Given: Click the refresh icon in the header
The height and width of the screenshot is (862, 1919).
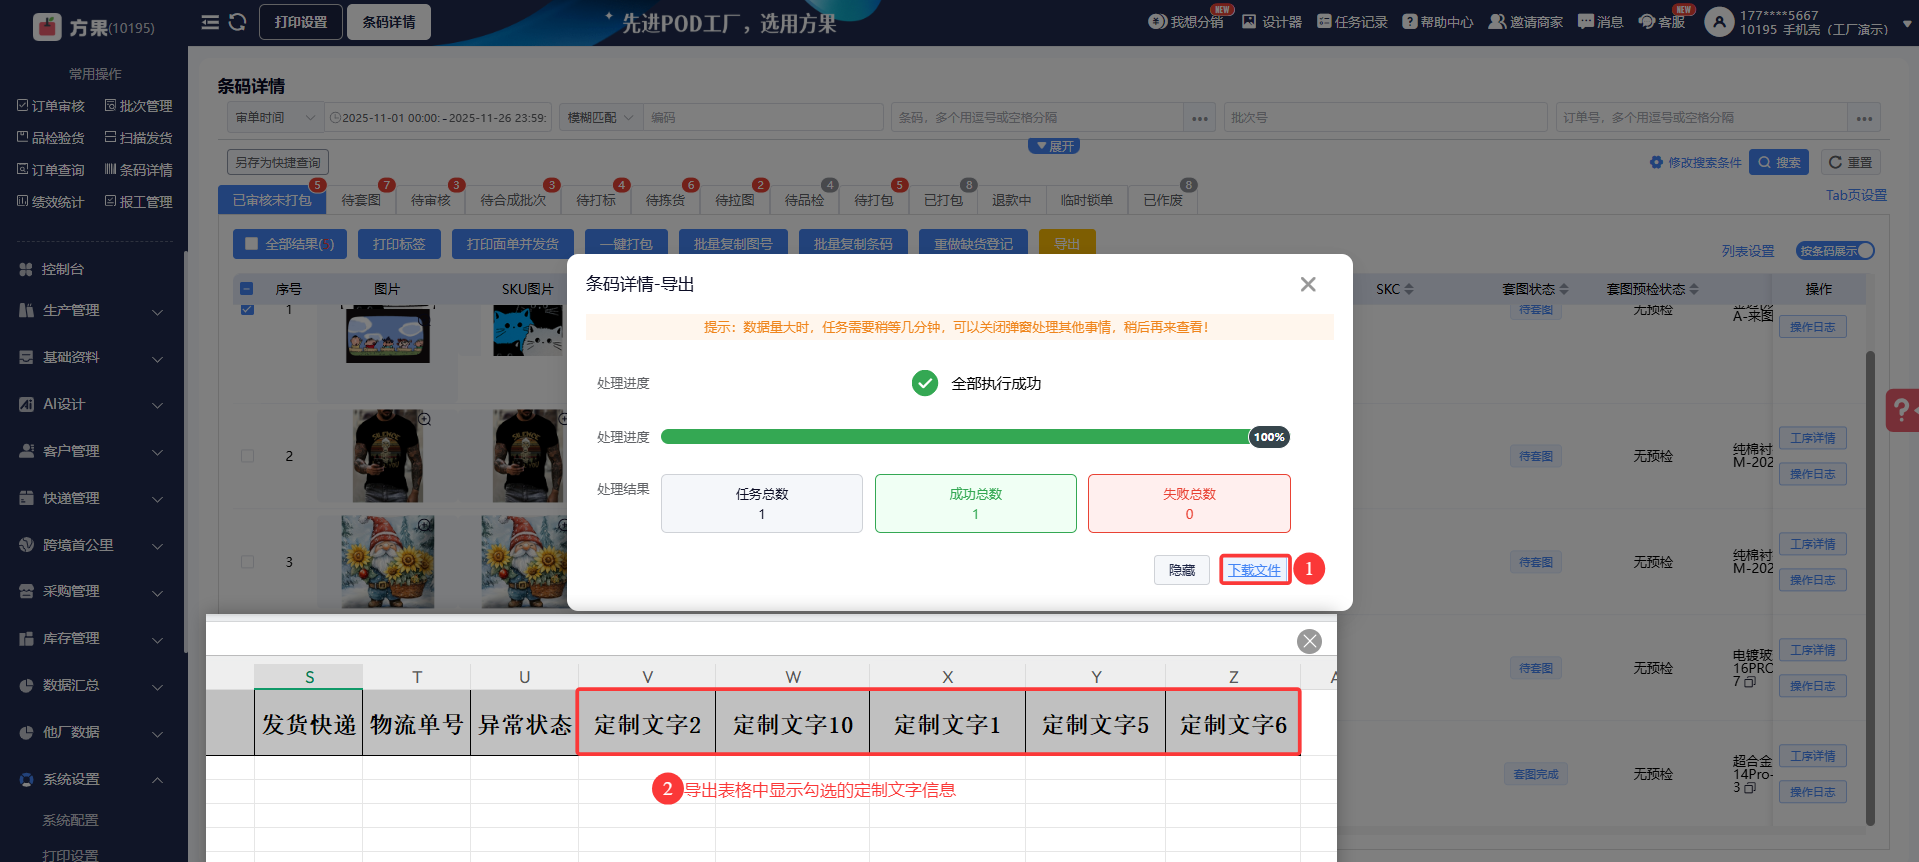Looking at the screenshot, I should (237, 22).
